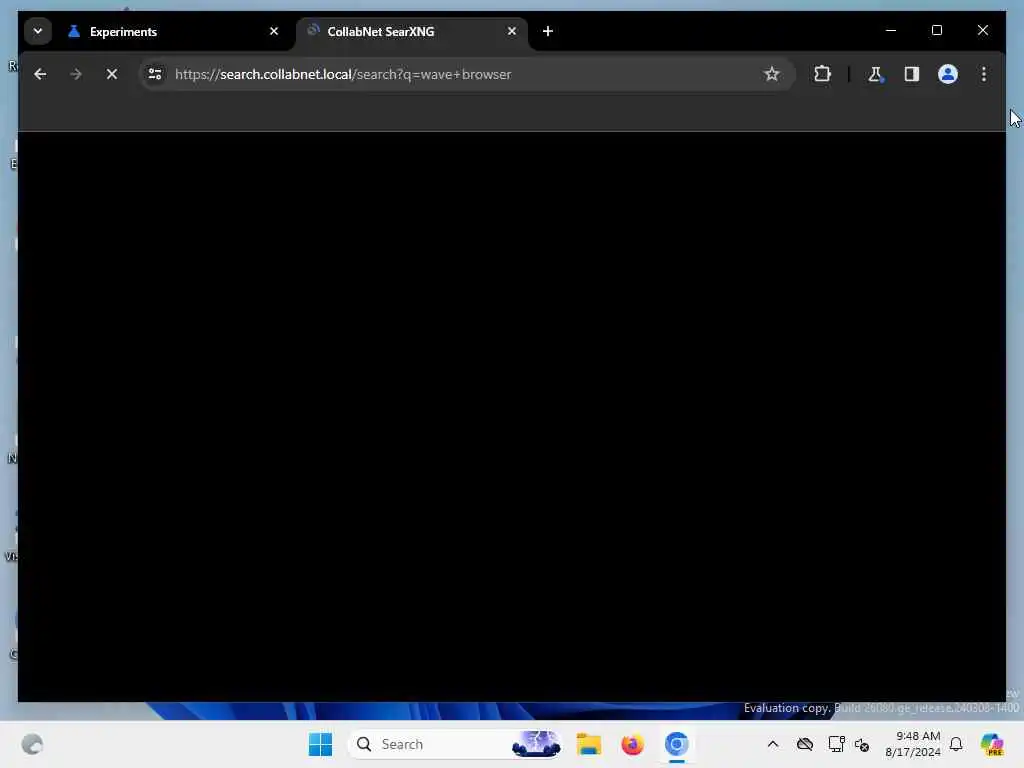Screen dimensions: 1024x768
Task: Show hidden system tray icons
Action: click(x=773, y=744)
